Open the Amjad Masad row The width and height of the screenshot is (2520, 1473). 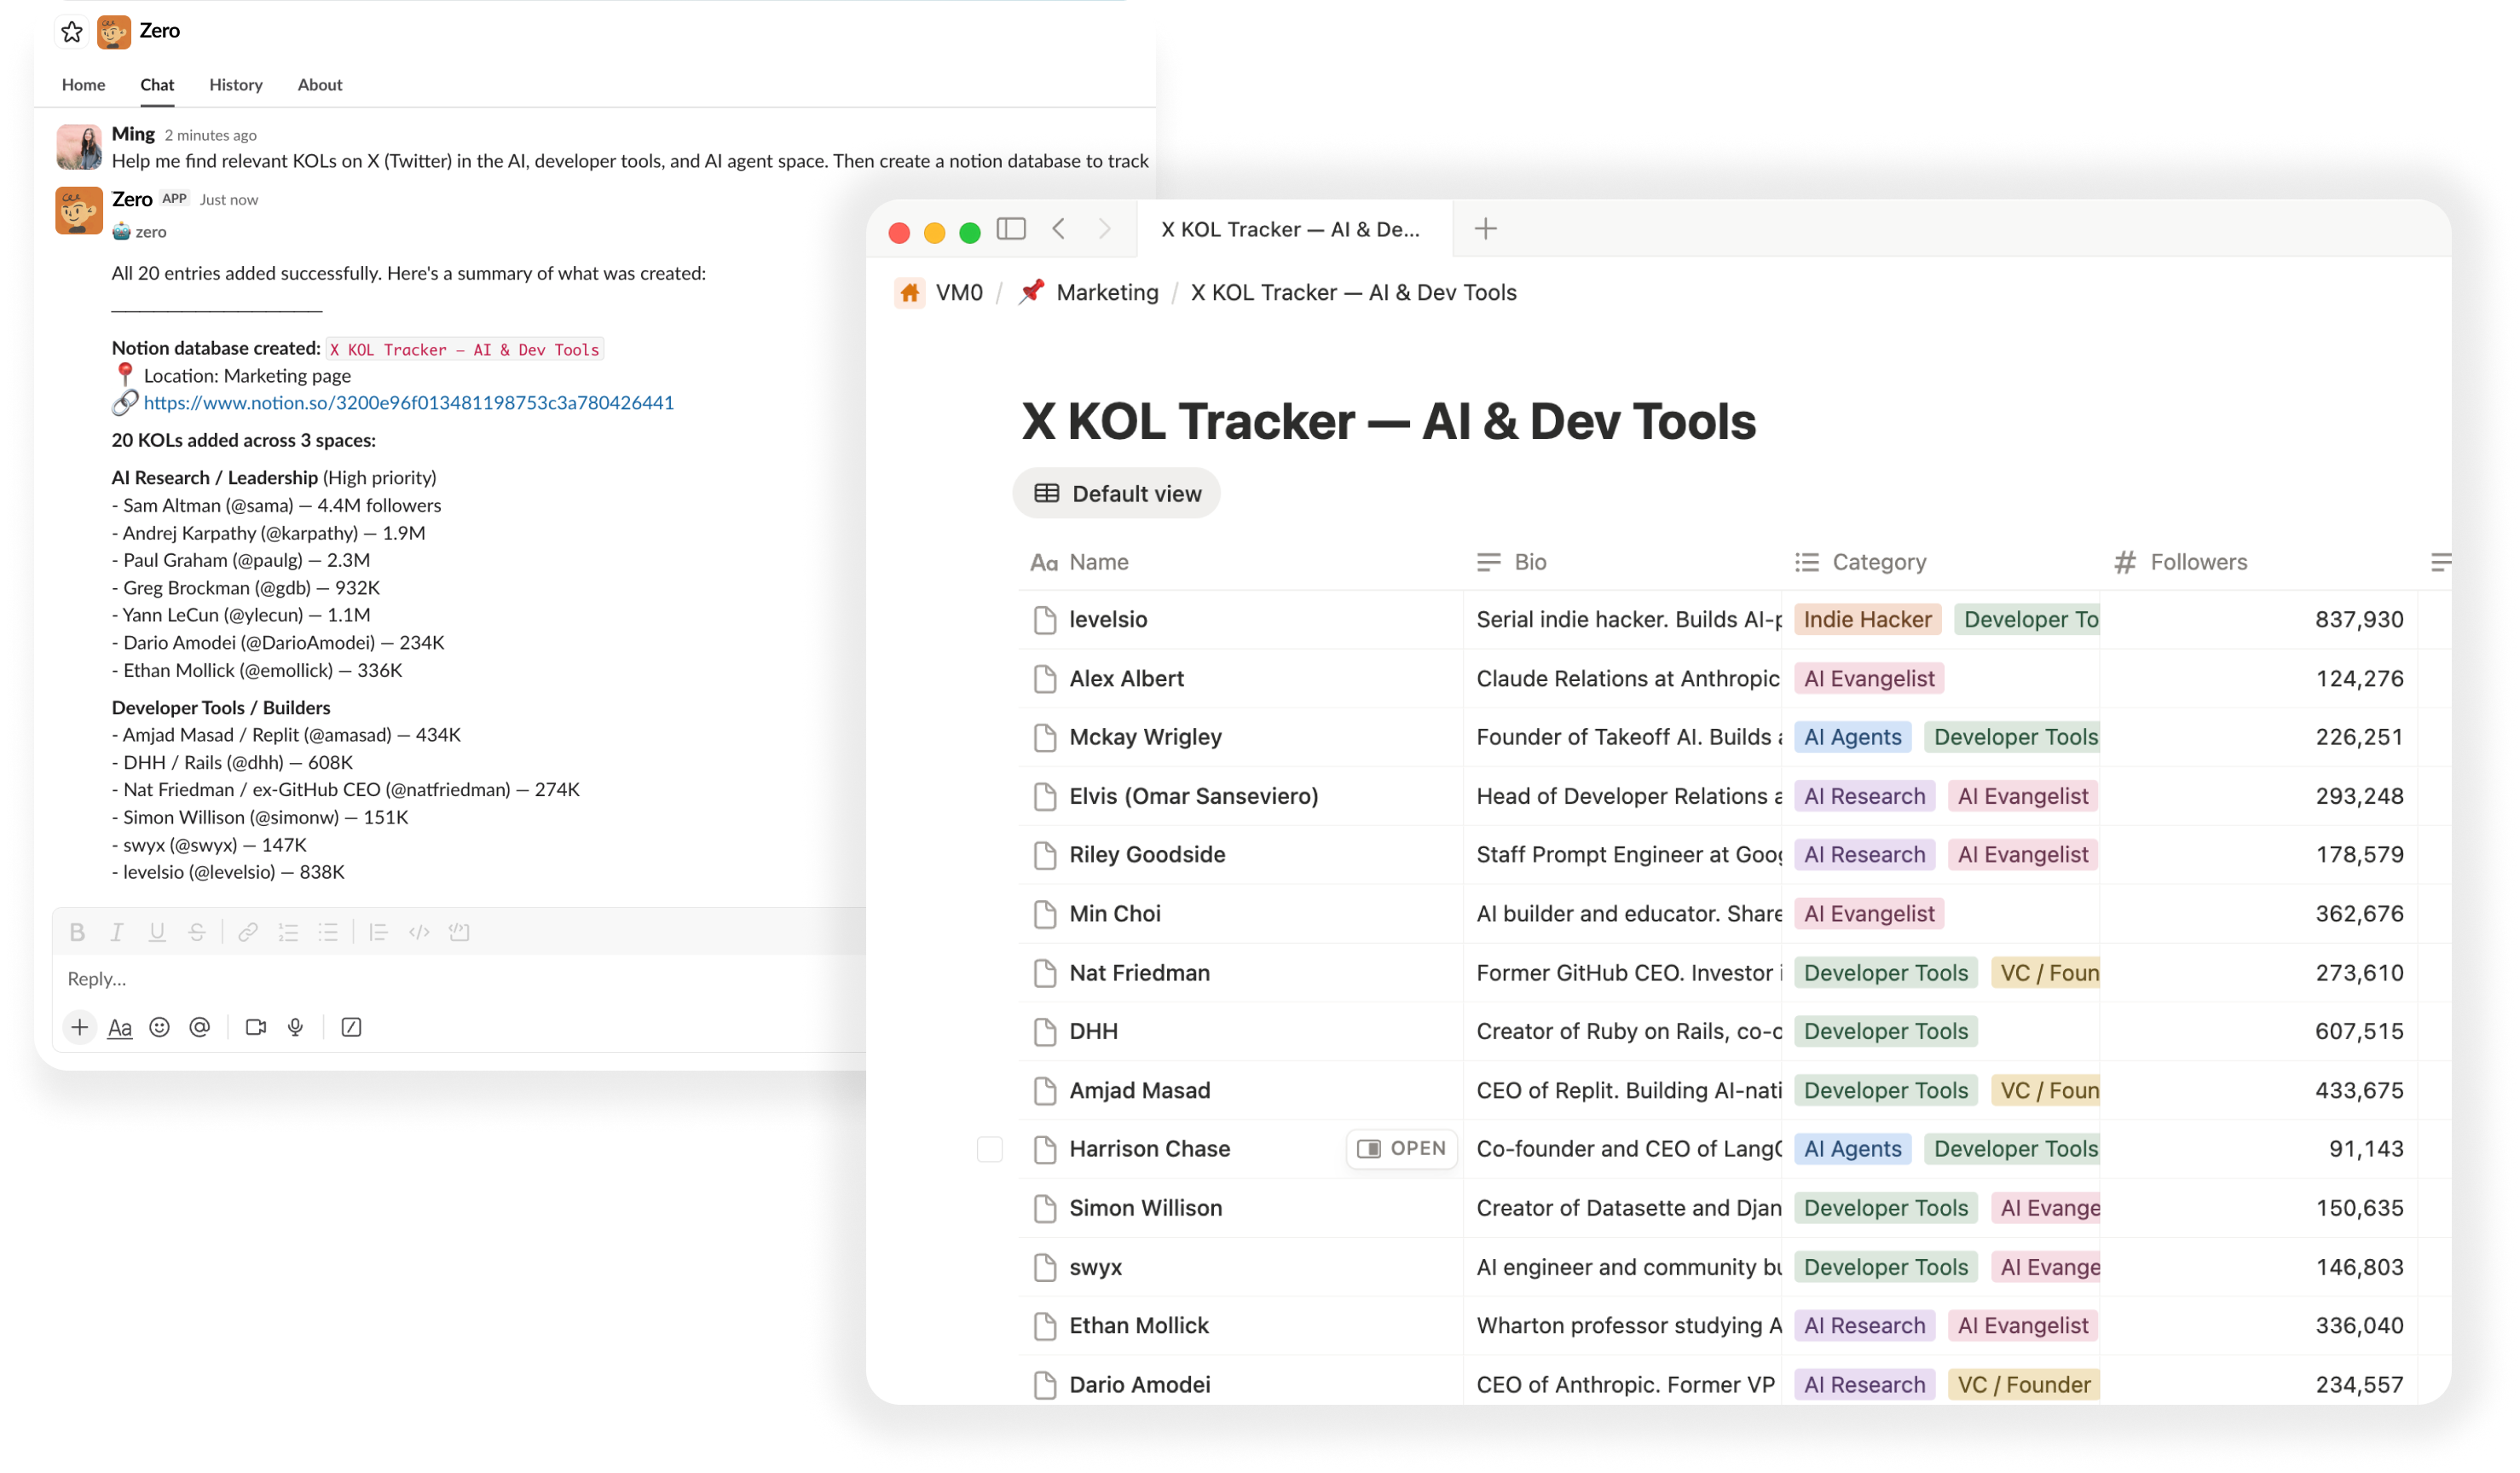1139,1090
